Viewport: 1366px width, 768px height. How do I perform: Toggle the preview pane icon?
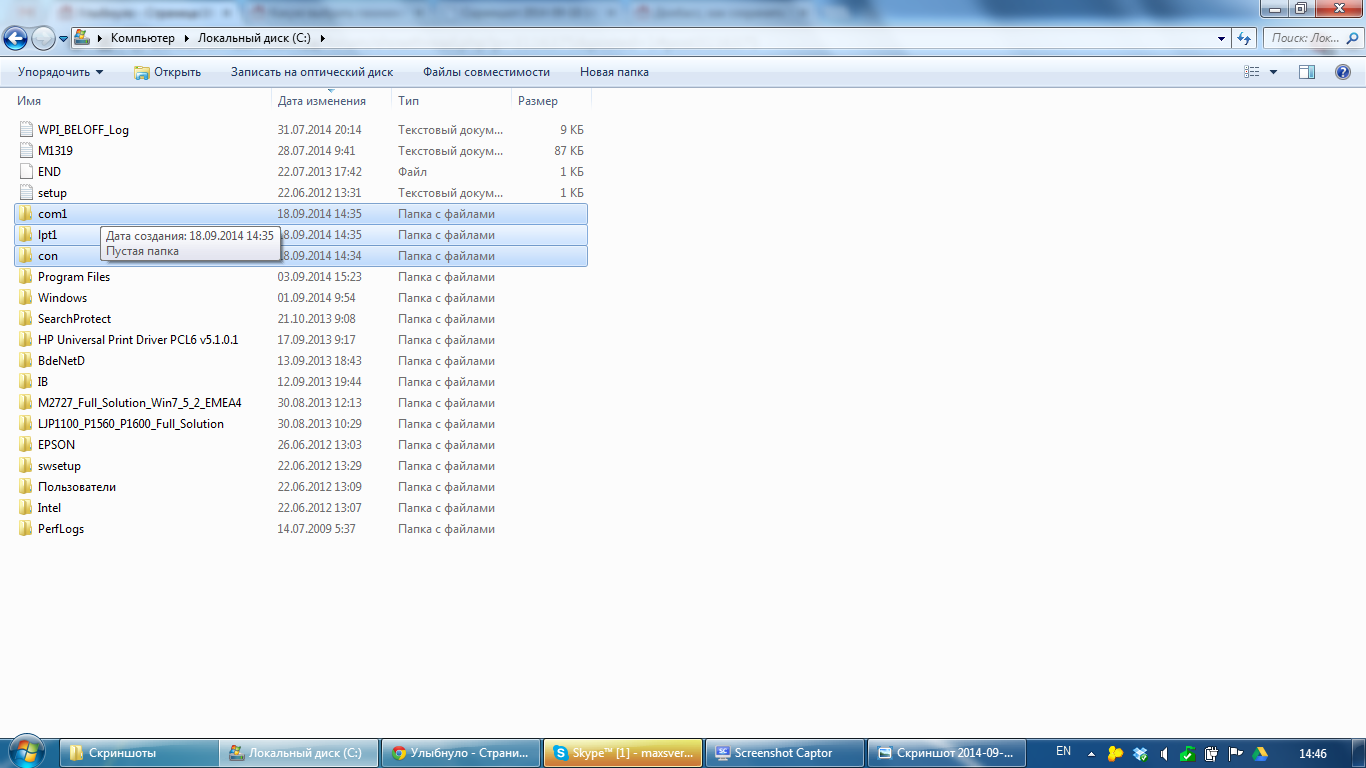click(x=1307, y=72)
